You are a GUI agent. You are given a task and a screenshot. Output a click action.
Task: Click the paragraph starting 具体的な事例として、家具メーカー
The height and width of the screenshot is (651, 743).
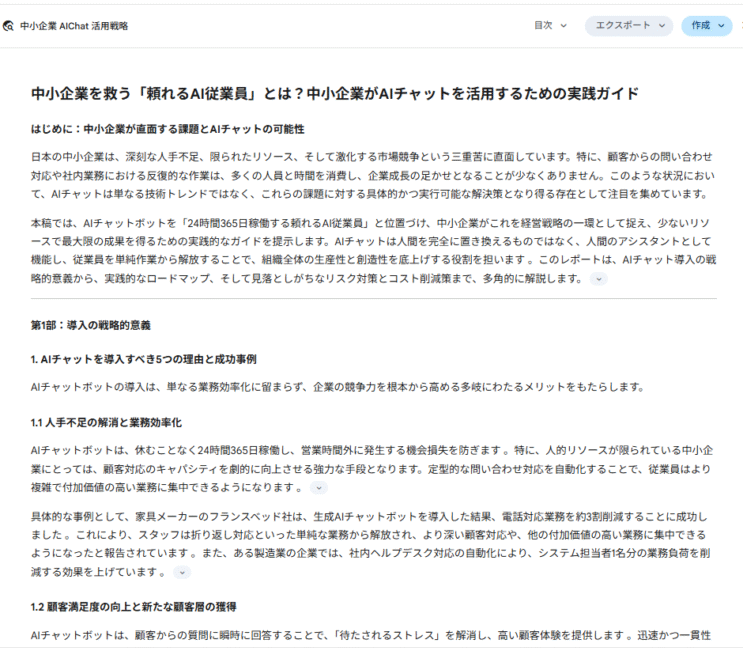pos(371,544)
